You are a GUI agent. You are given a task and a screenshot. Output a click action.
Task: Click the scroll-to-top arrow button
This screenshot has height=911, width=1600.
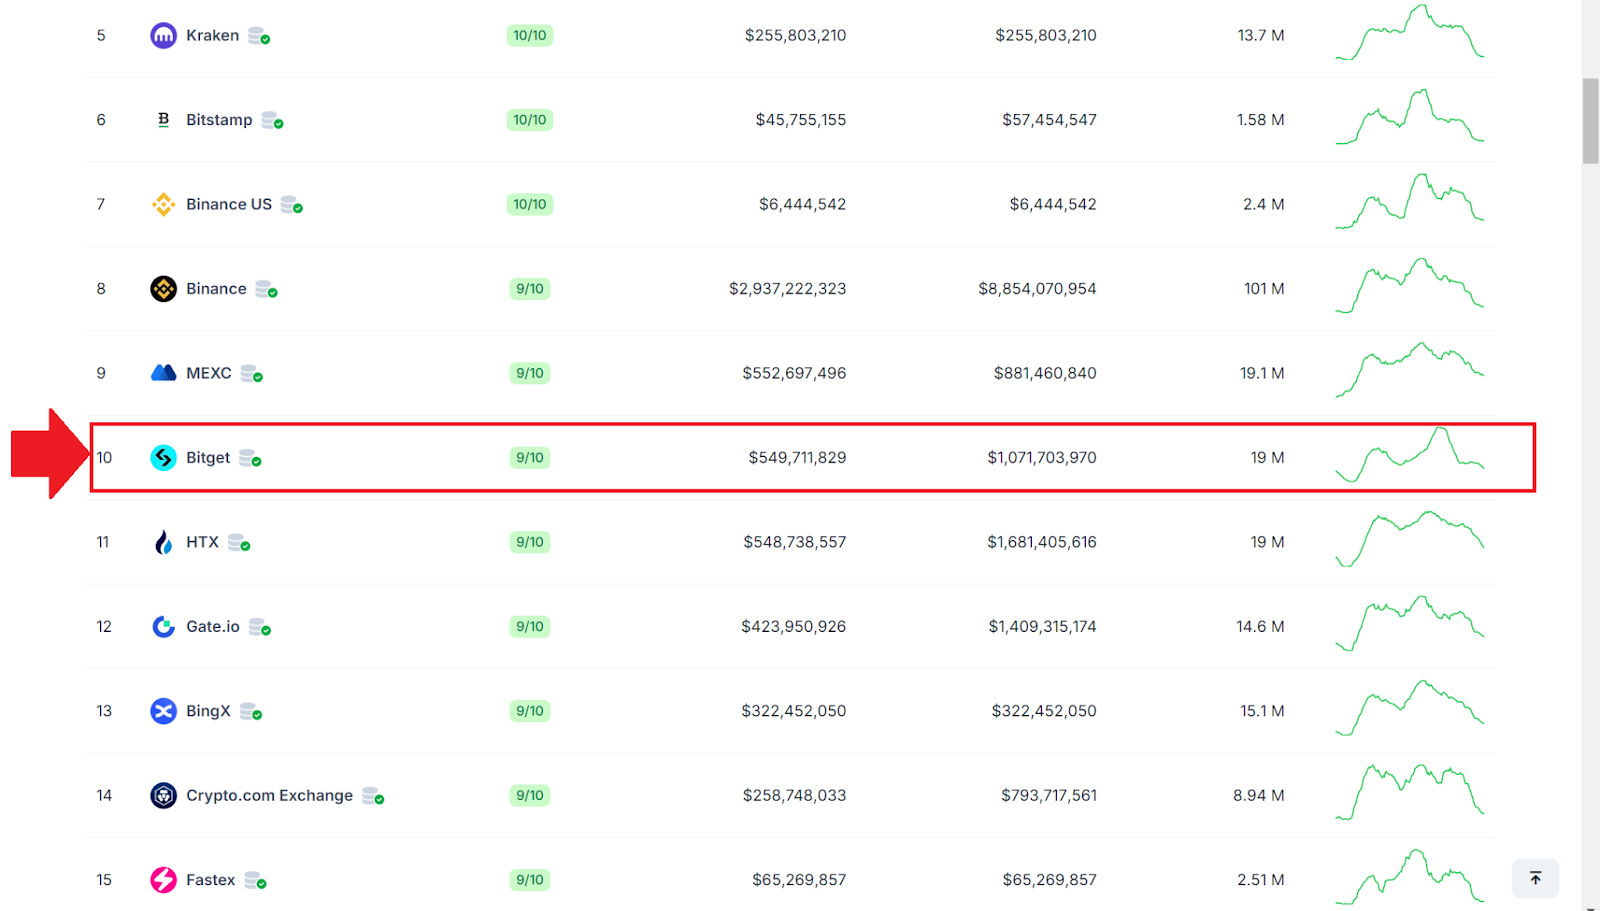point(1535,878)
